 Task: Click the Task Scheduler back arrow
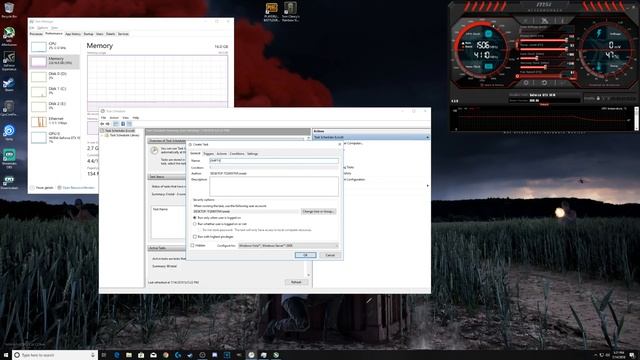click(x=102, y=124)
